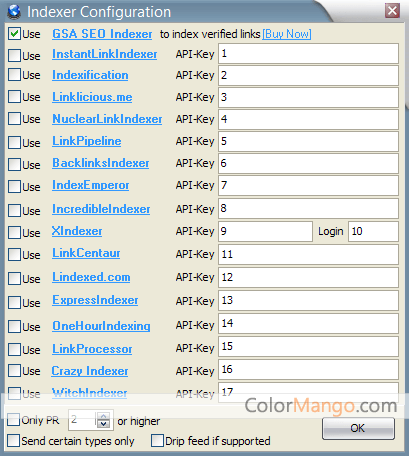Open the GSA SEO Indexer link
The width and height of the screenshot is (409, 456).
point(102,34)
